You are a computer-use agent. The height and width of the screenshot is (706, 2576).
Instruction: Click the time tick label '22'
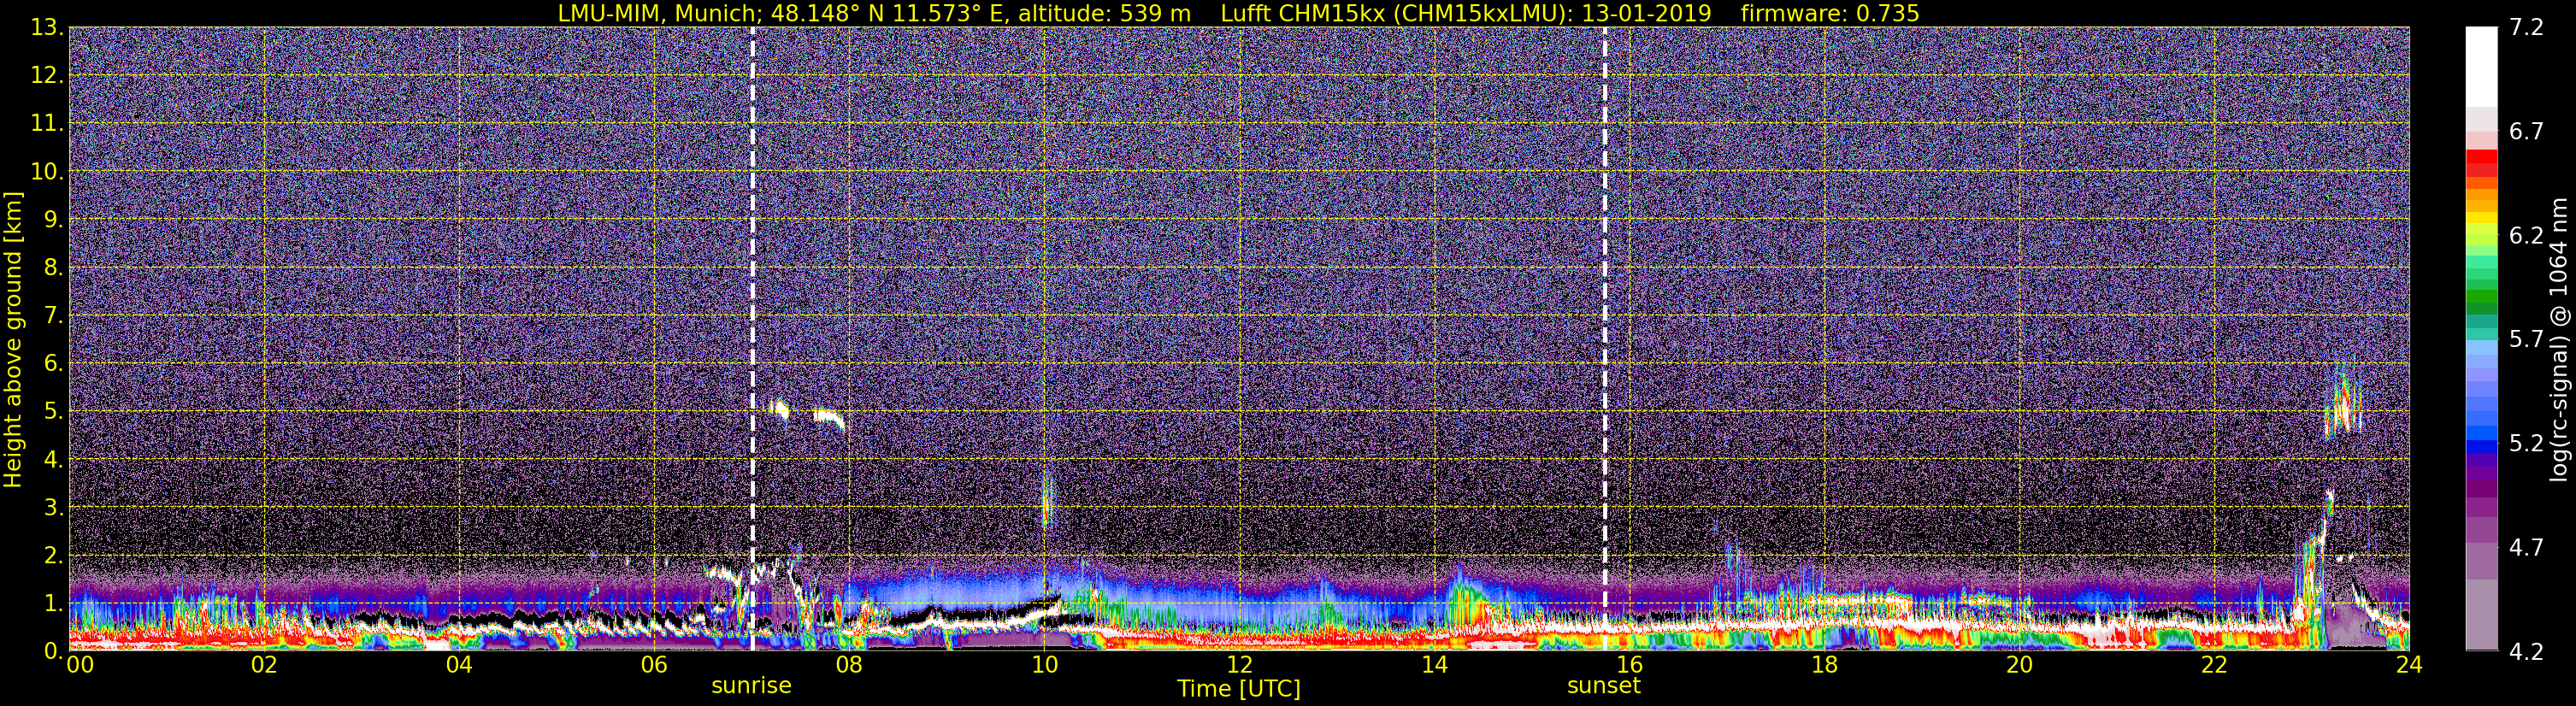point(2214,666)
